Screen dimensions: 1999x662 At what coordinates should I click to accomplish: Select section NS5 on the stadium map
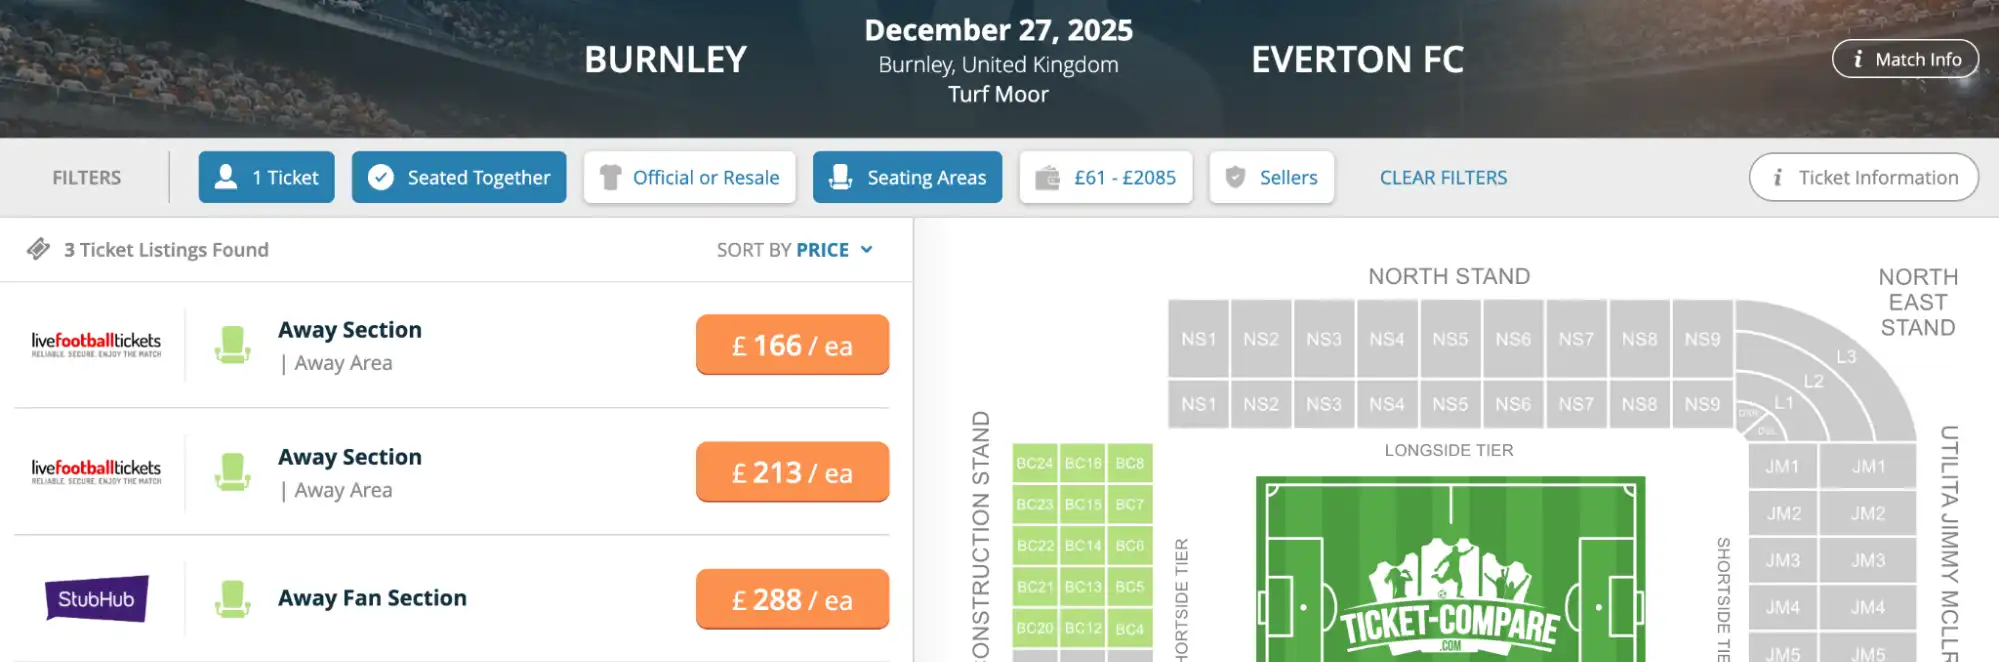tap(1451, 339)
